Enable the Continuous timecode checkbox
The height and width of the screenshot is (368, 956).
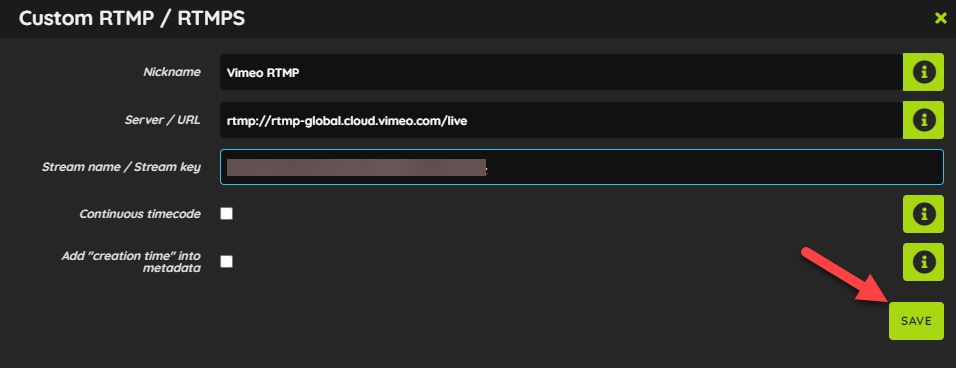[x=227, y=214]
